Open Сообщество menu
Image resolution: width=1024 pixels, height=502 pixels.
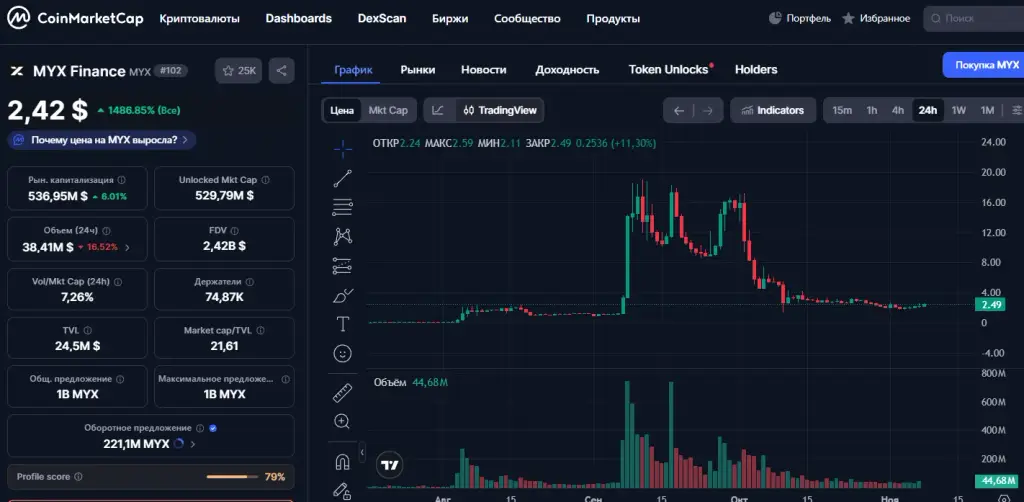tap(528, 19)
